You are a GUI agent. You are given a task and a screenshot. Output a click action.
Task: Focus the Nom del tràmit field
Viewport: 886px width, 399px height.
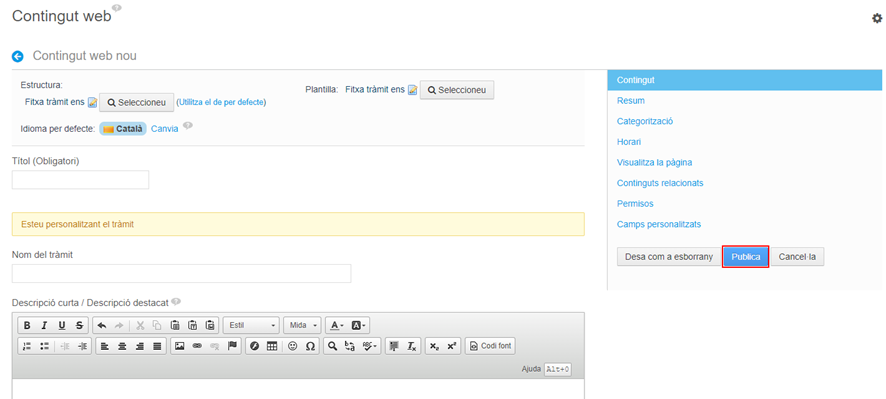click(x=181, y=274)
